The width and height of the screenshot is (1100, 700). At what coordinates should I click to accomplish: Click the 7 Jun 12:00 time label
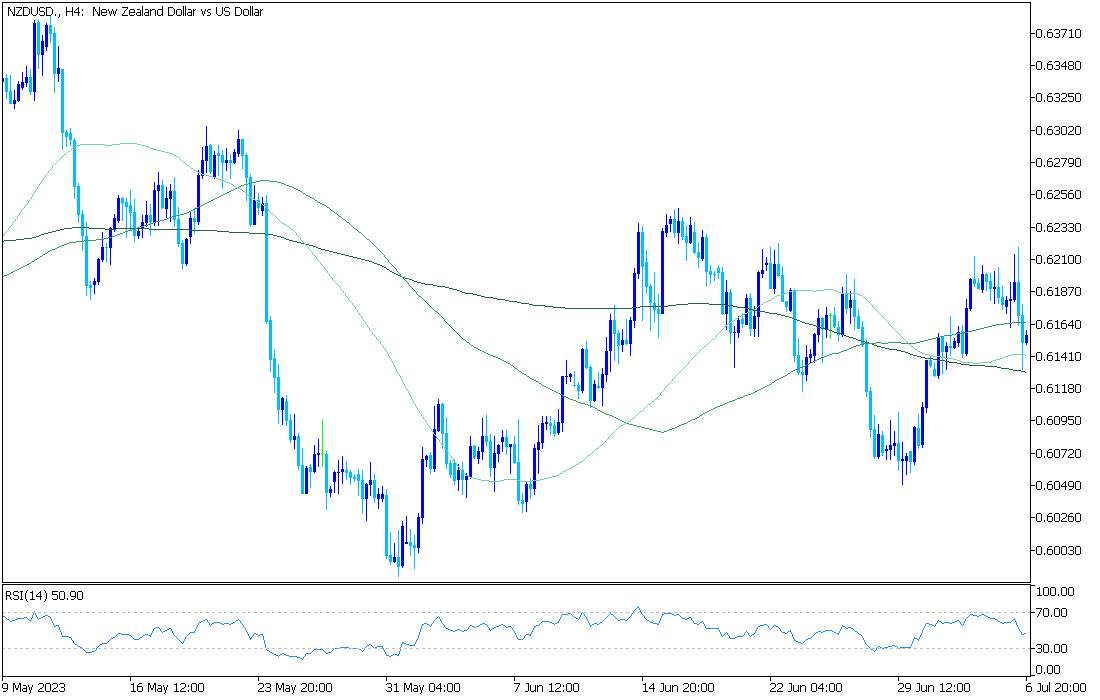pyautogui.click(x=546, y=687)
